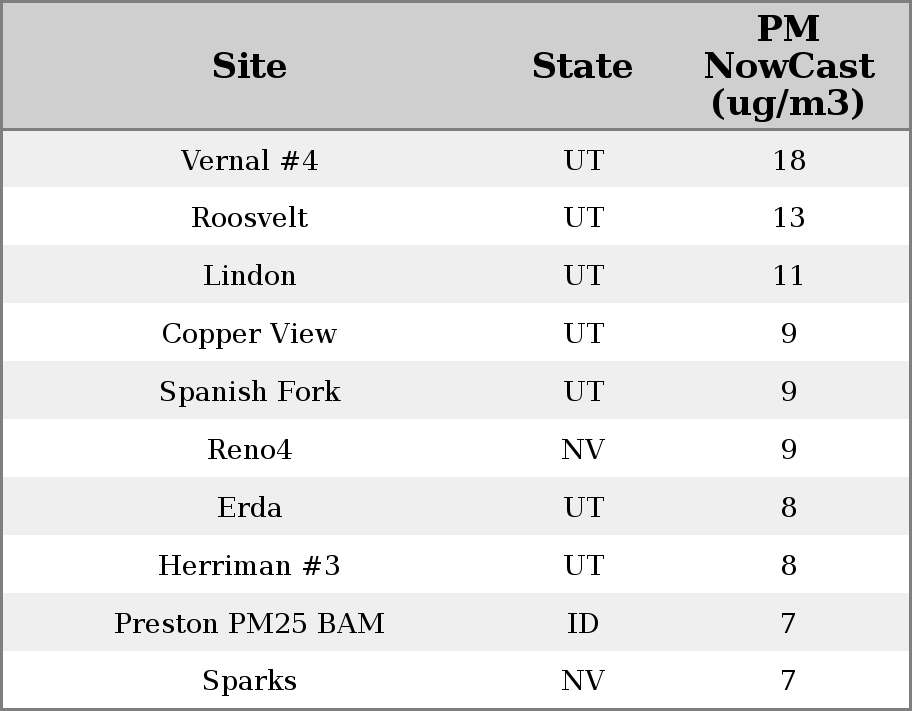
Task: Click the Reno4 site name
Action: click(249, 450)
